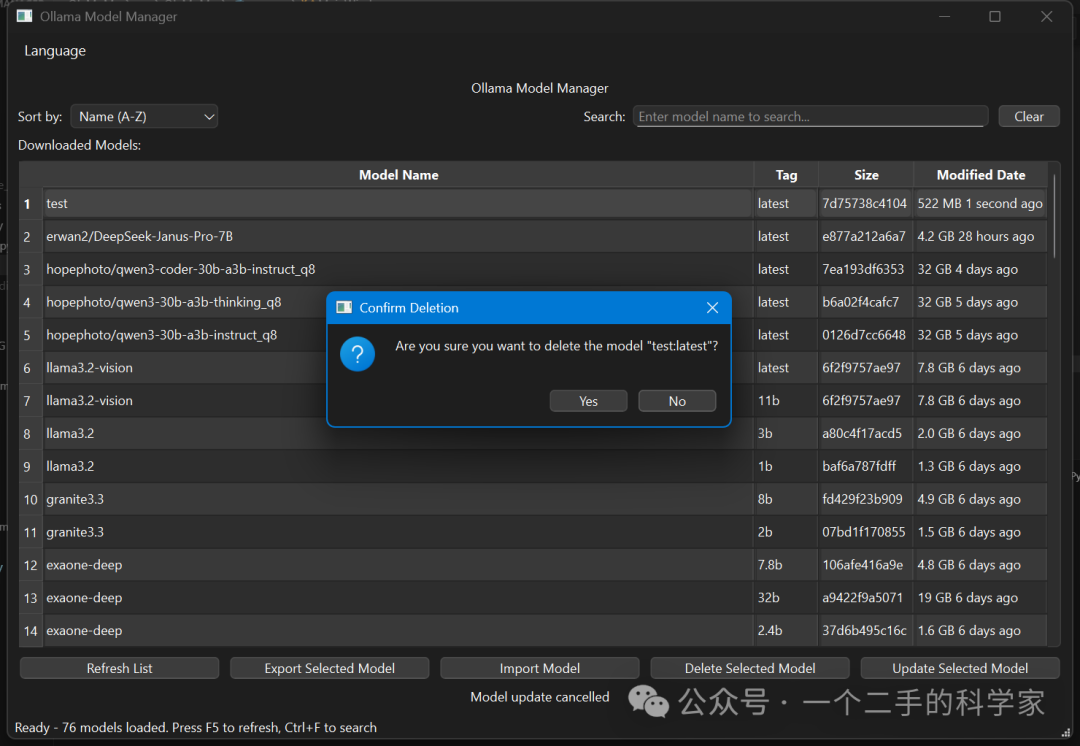Click the 32b tag cell
This screenshot has width=1080, height=746.
coord(786,598)
